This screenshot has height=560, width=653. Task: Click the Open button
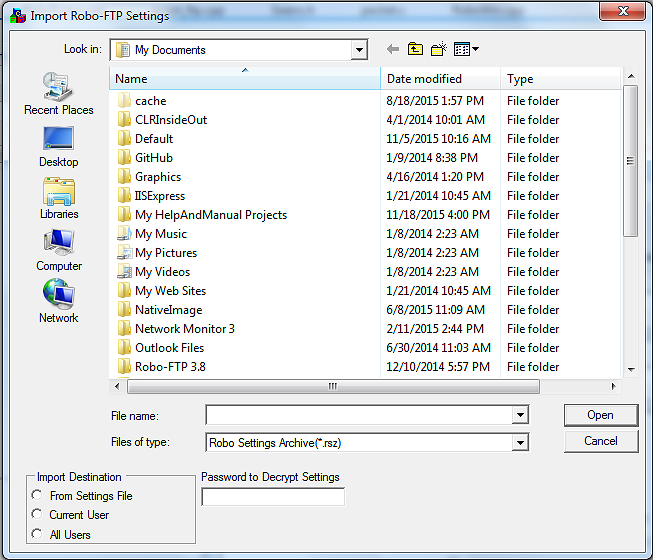[600, 415]
